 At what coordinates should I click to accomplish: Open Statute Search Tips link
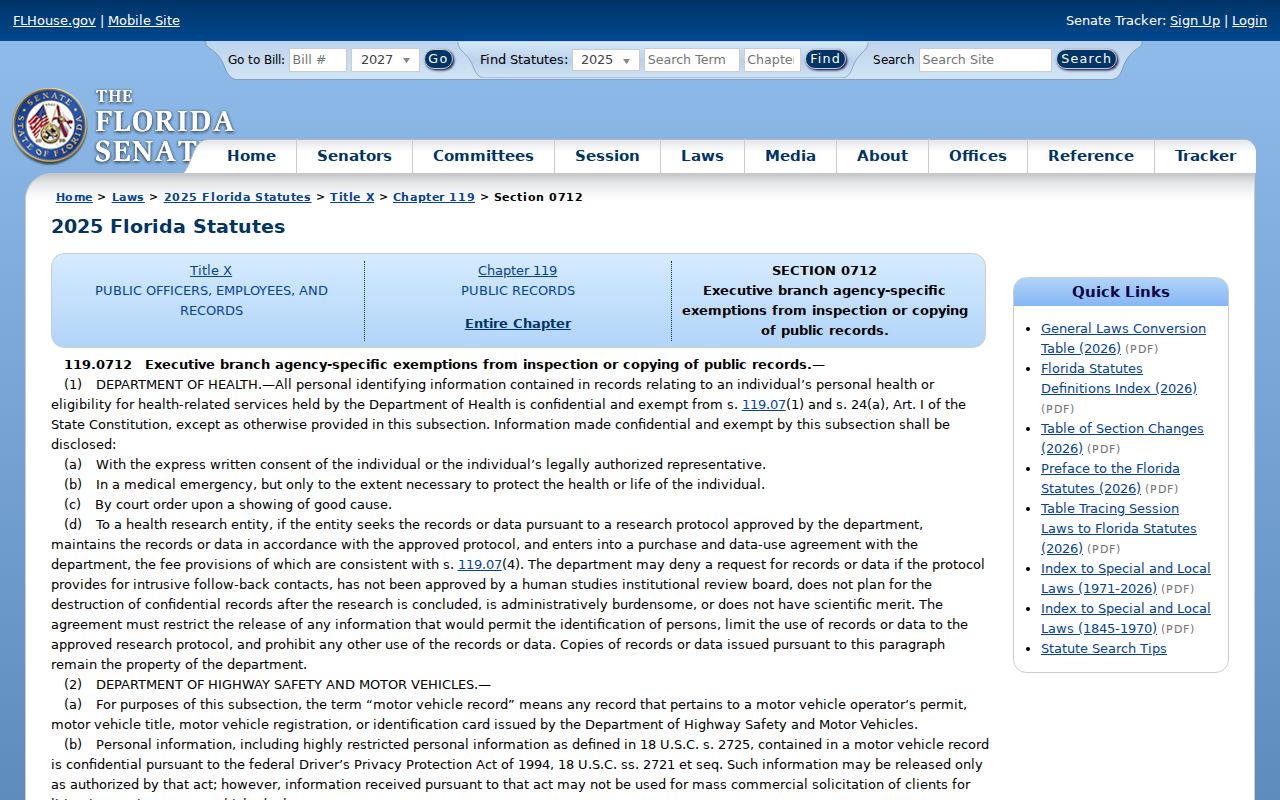pos(1104,649)
